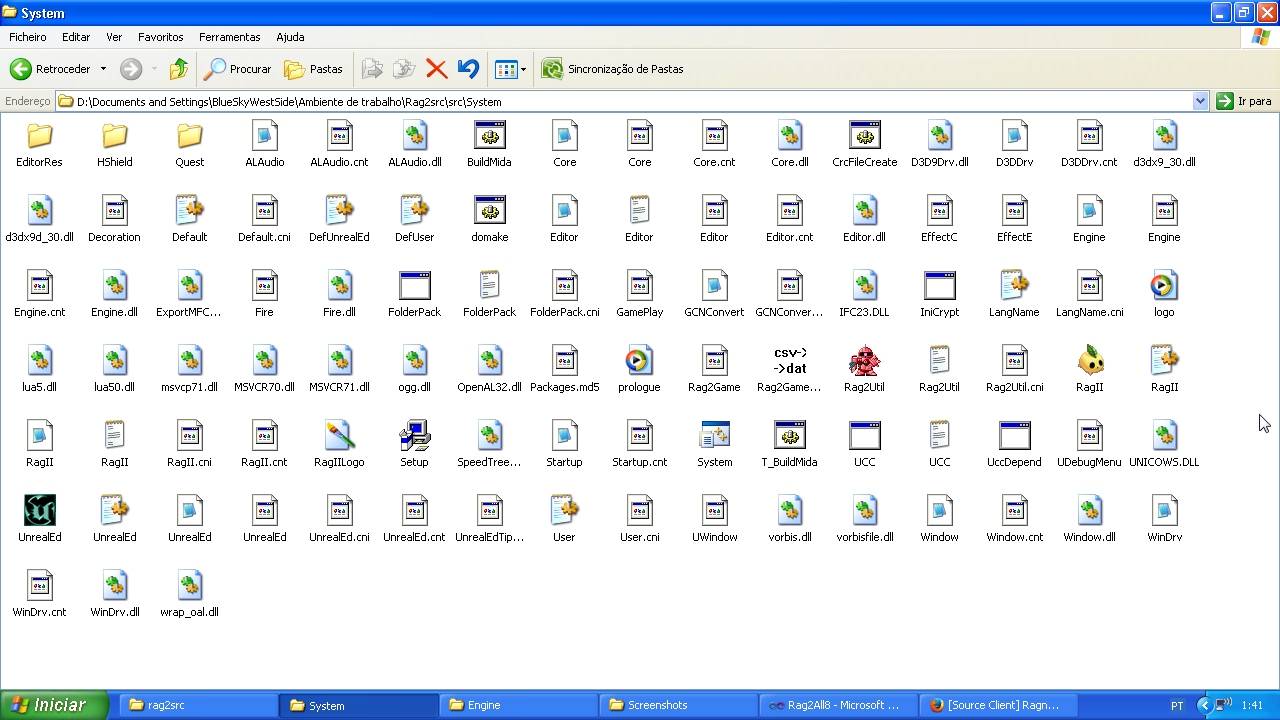The width and height of the screenshot is (1280, 720).
Task: Select the EffectC file icon
Action: (x=939, y=219)
